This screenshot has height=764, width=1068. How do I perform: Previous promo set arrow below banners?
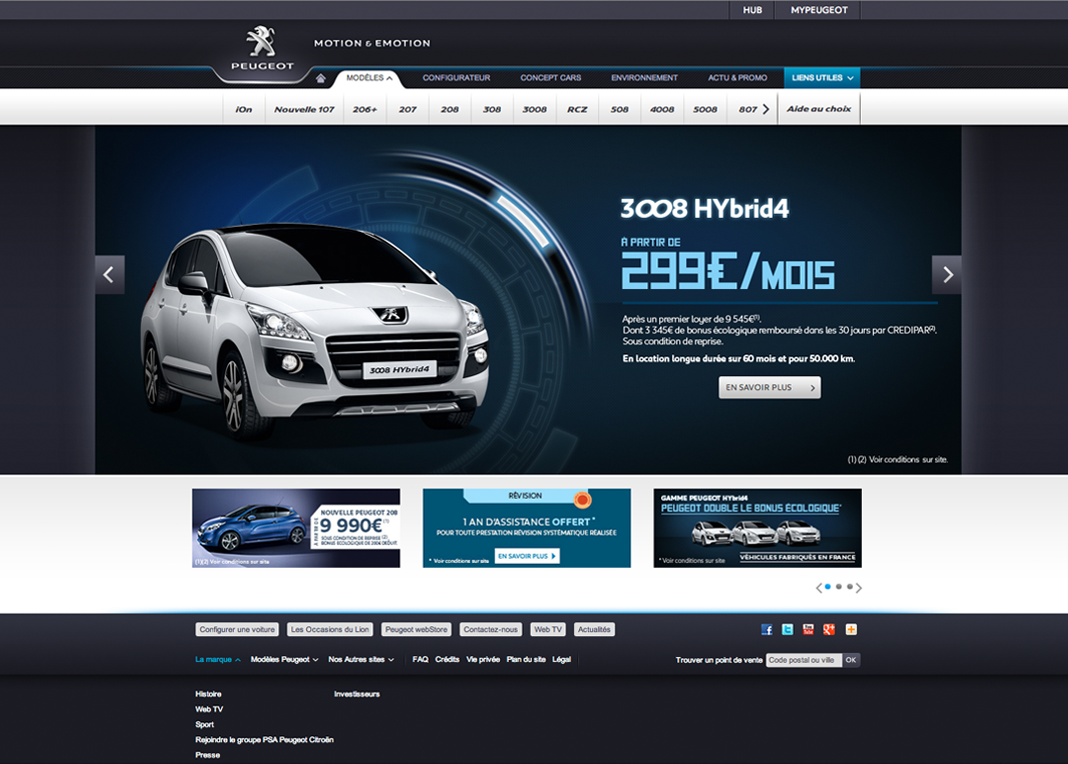pyautogui.click(x=819, y=588)
